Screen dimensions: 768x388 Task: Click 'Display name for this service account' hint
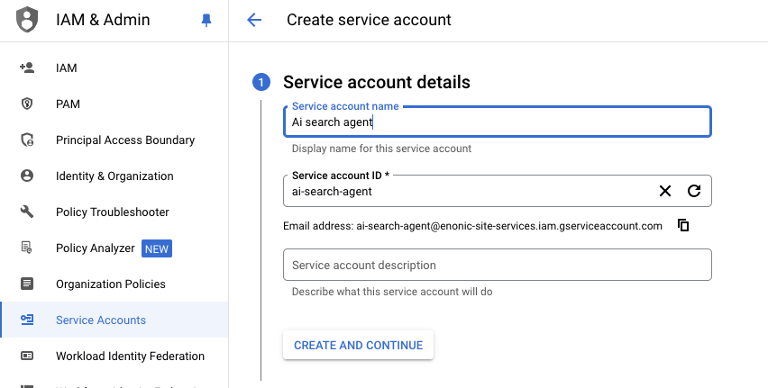tap(382, 148)
